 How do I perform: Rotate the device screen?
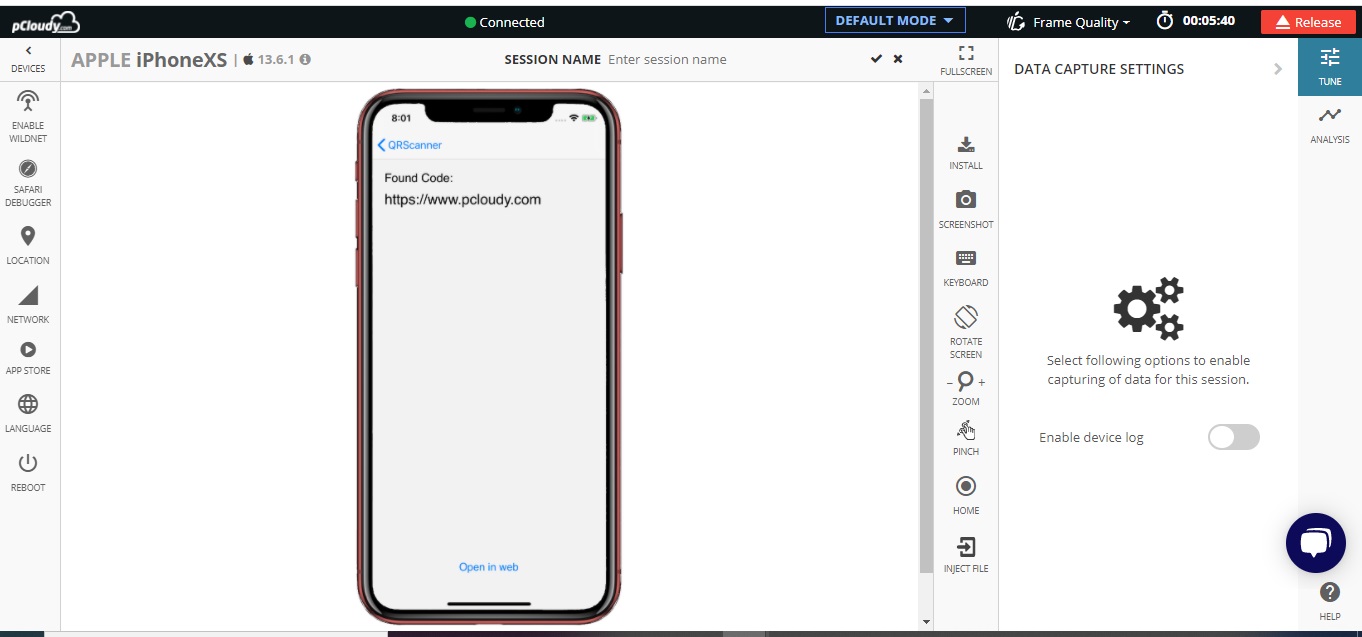(966, 331)
